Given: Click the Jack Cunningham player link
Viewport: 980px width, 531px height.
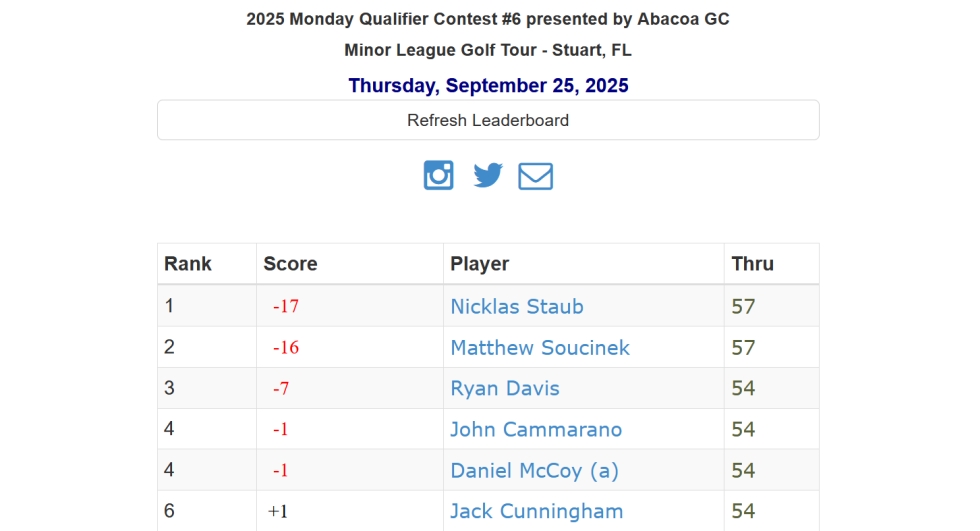Looking at the screenshot, I should coord(536,511).
